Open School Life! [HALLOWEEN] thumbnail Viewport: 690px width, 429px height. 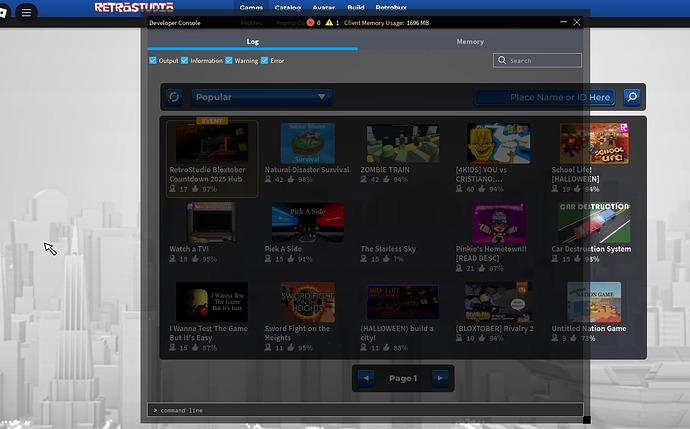click(594, 143)
